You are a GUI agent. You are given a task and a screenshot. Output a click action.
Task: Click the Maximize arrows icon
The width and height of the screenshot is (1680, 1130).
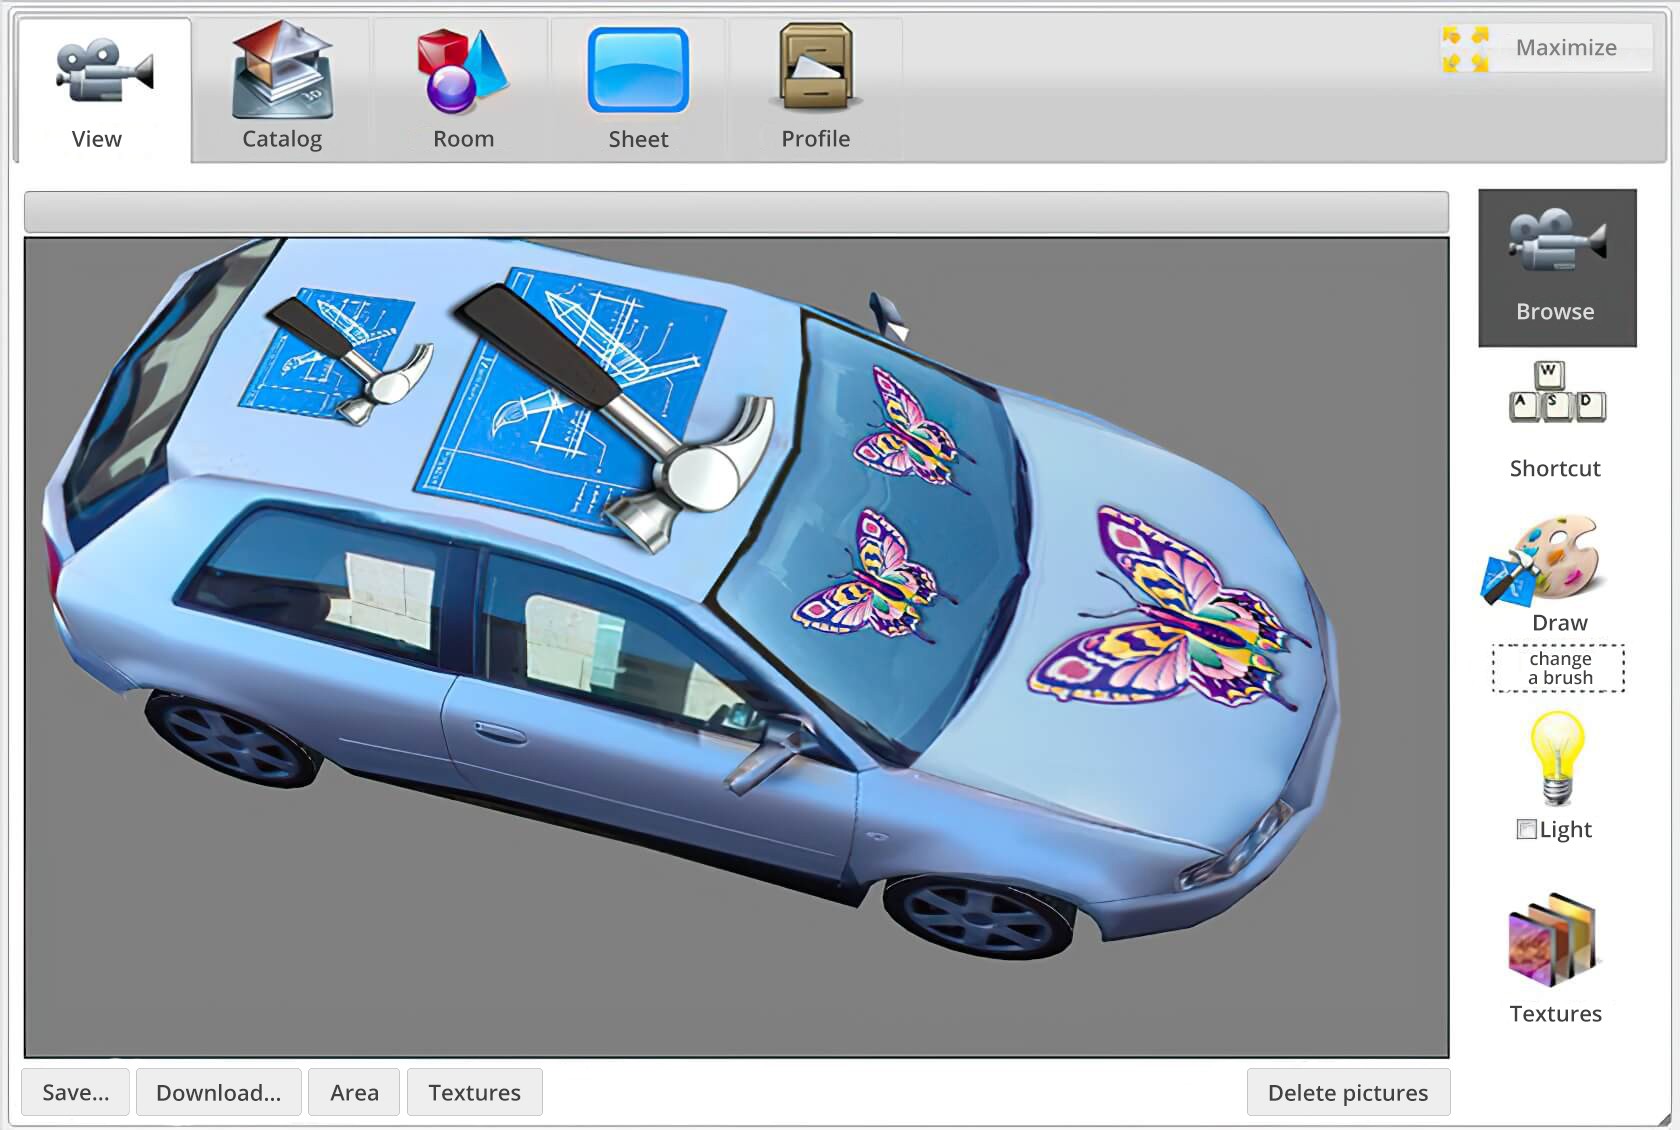pyautogui.click(x=1463, y=47)
